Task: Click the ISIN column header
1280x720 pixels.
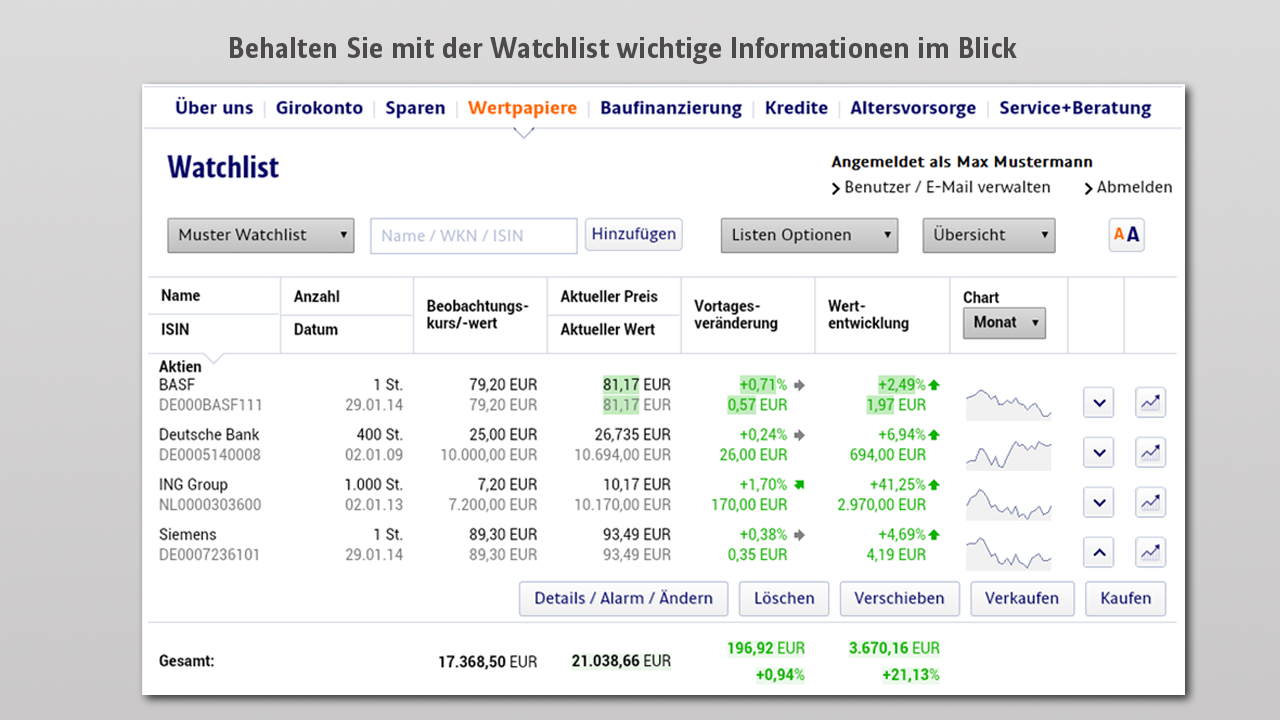Action: [175, 330]
